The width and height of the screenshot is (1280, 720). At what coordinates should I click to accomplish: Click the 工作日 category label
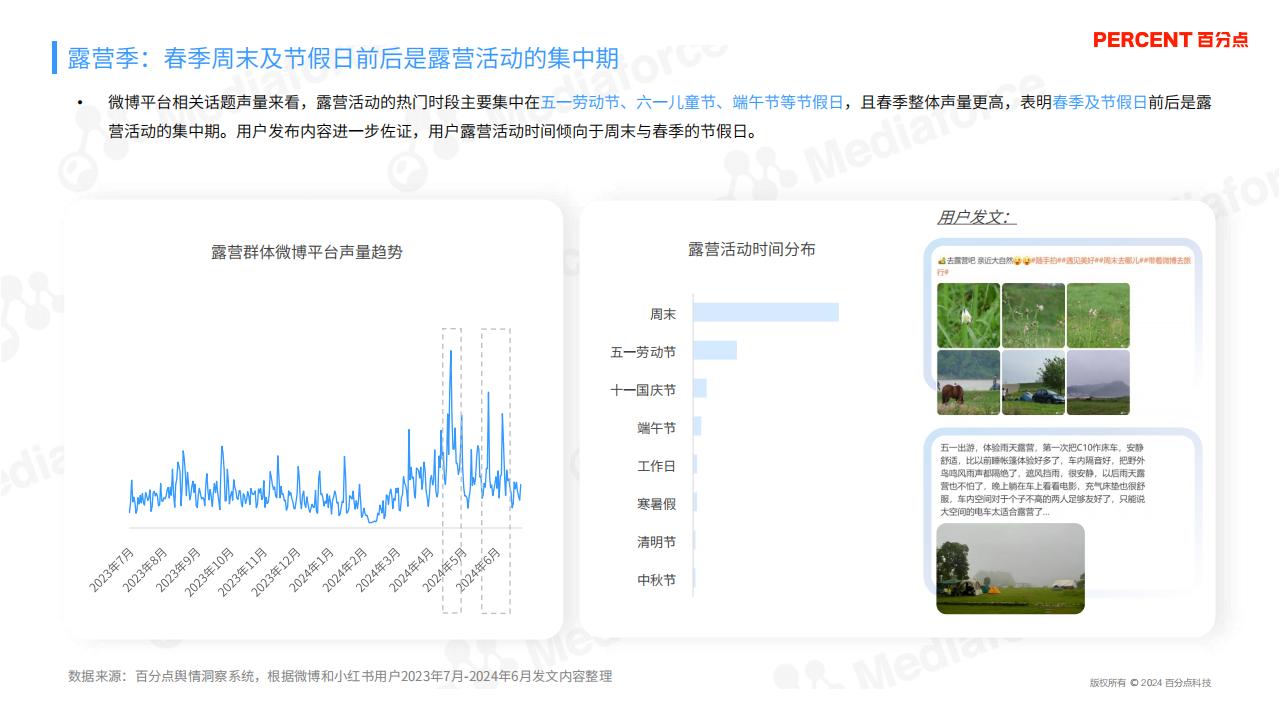[656, 466]
